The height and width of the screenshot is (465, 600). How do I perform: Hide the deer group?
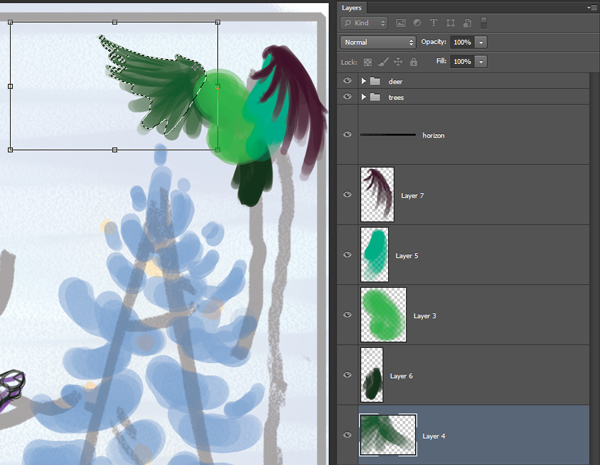pyautogui.click(x=347, y=81)
